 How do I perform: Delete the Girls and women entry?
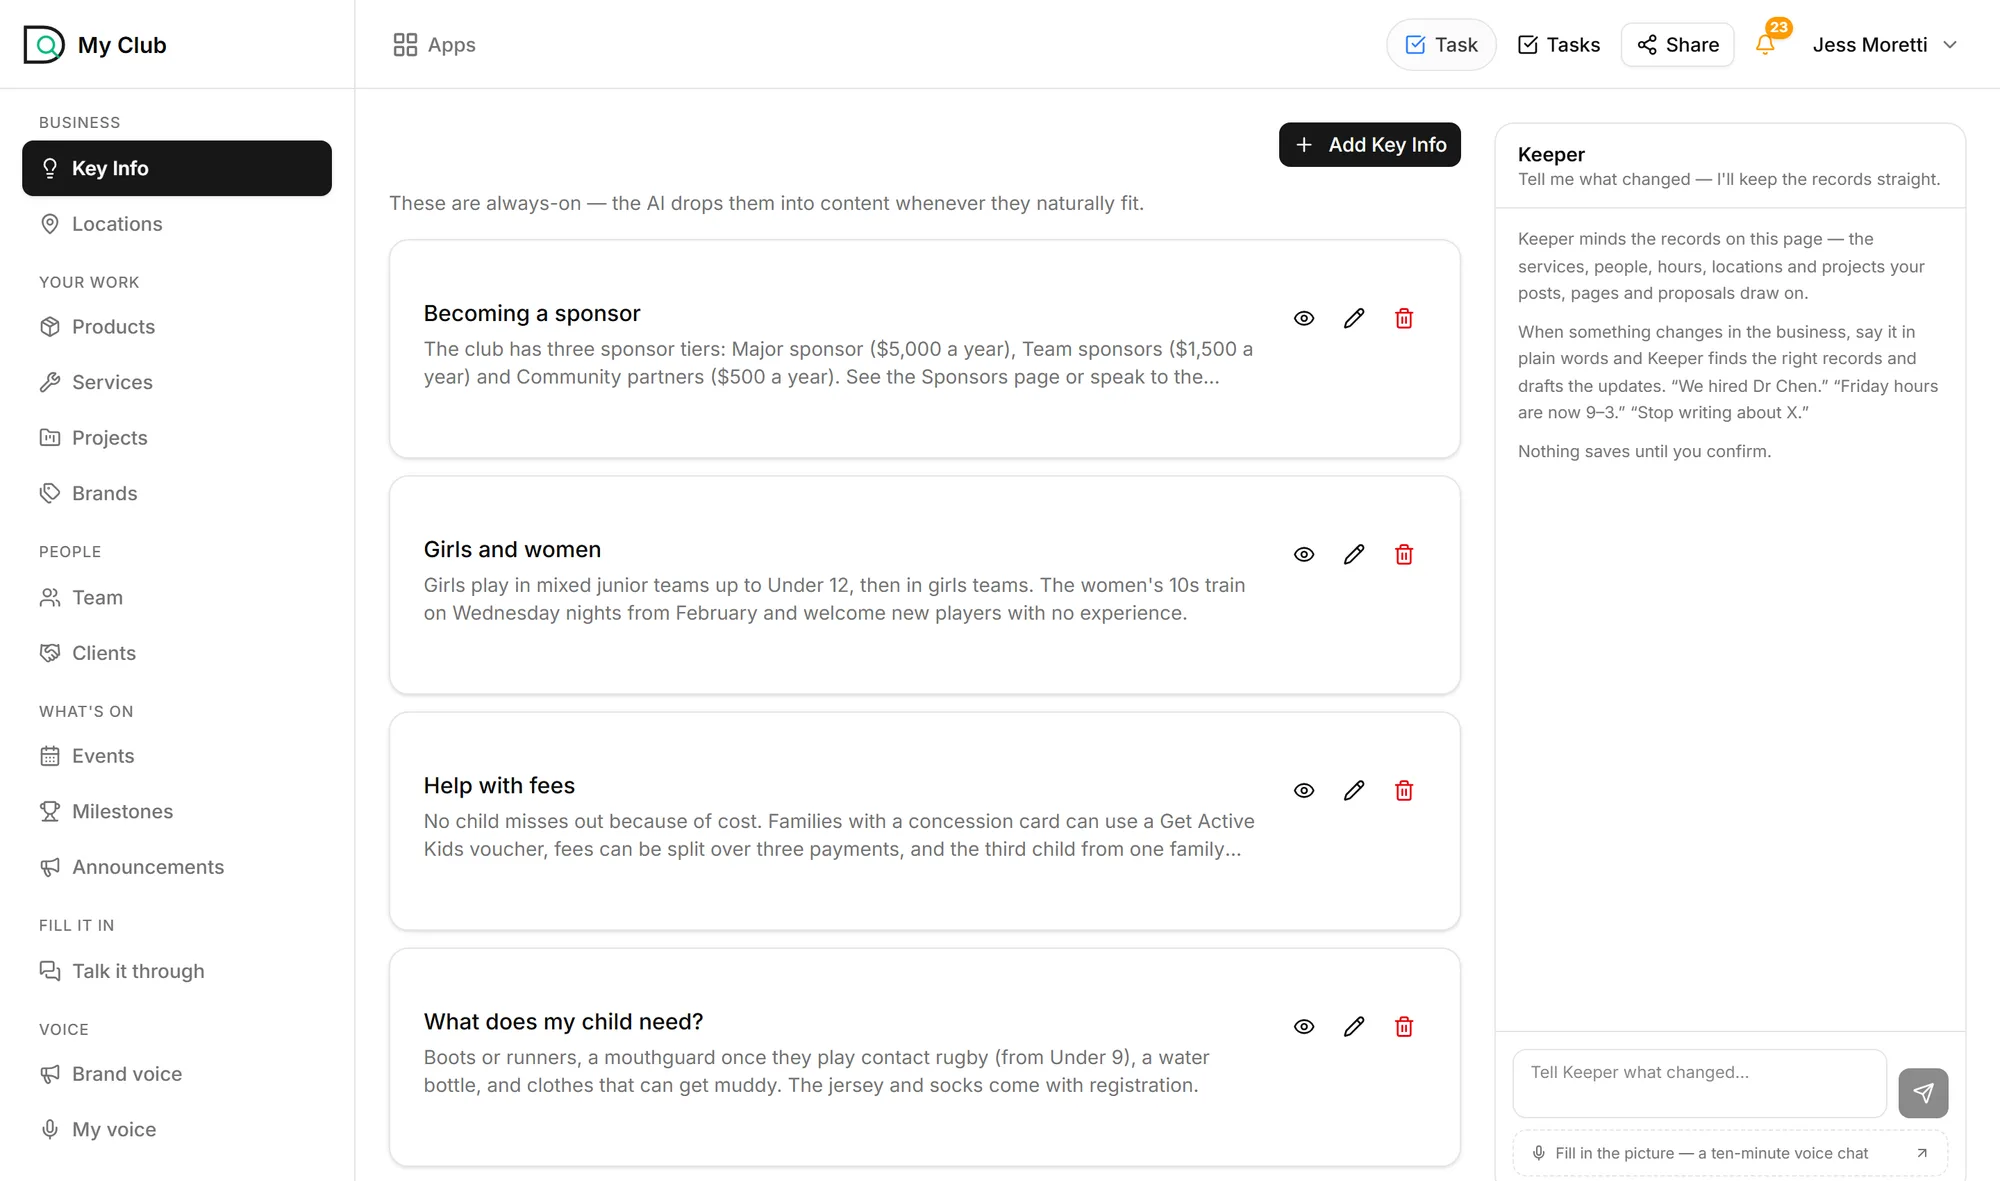(1404, 554)
